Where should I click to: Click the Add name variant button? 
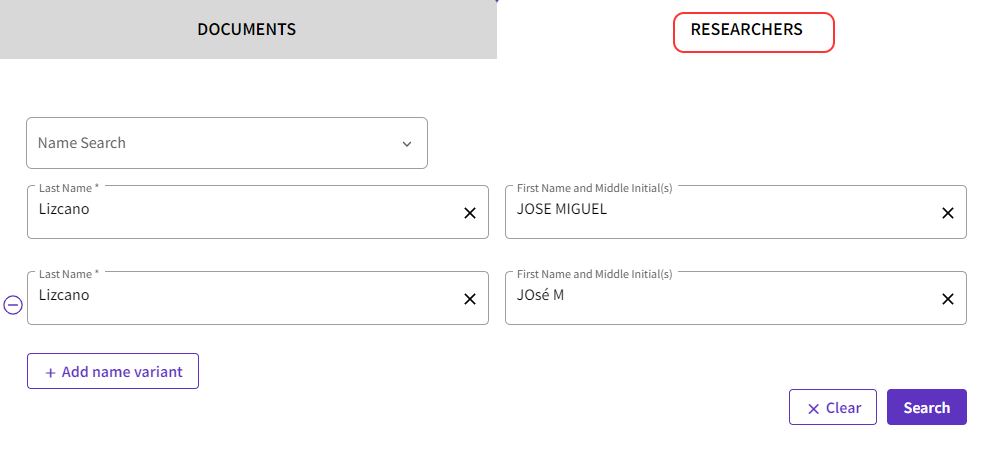tap(113, 371)
